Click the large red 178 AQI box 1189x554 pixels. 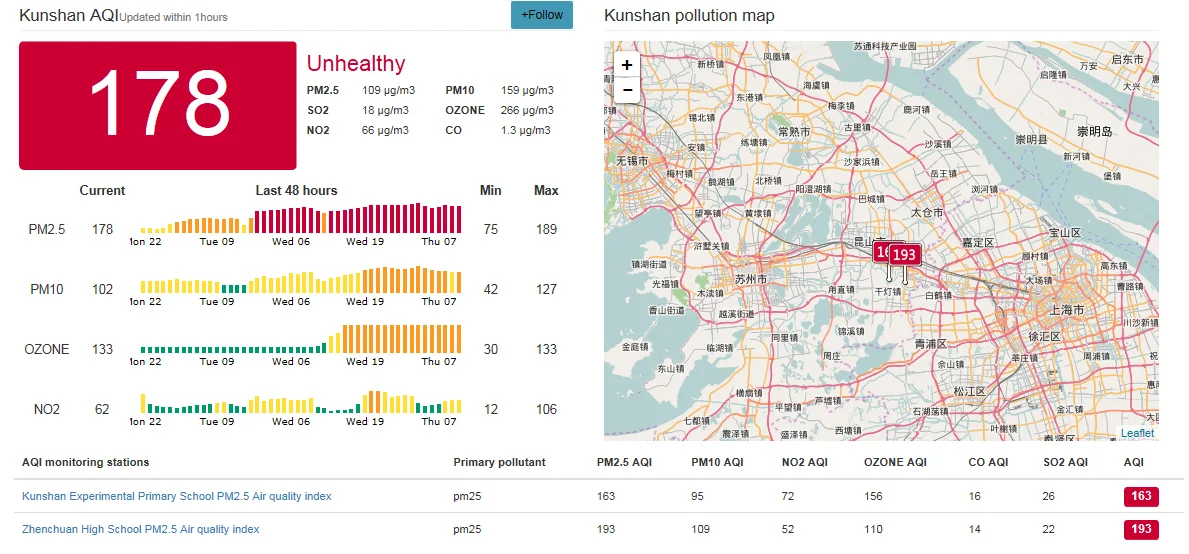tap(158, 105)
